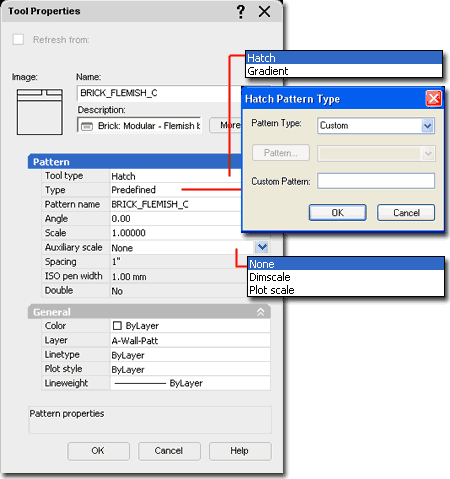The image size is (450, 479).
Task: Open the disabled pattern combo box
Action: [376, 154]
